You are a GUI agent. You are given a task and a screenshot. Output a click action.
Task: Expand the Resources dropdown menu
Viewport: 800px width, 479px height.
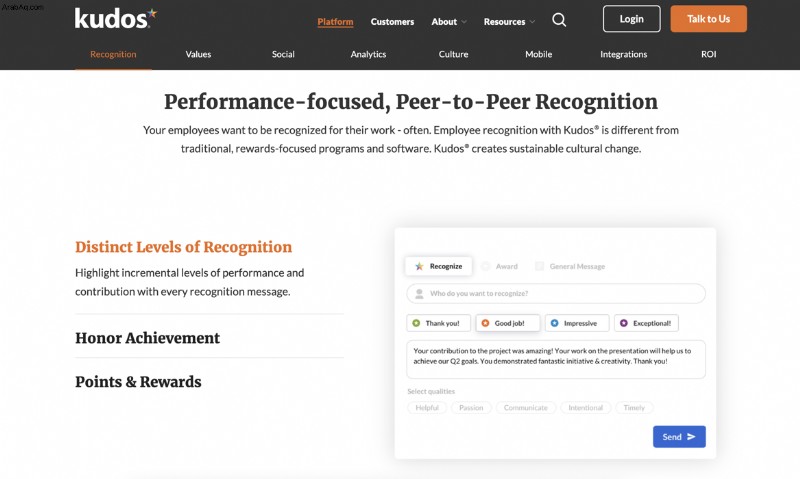[509, 21]
